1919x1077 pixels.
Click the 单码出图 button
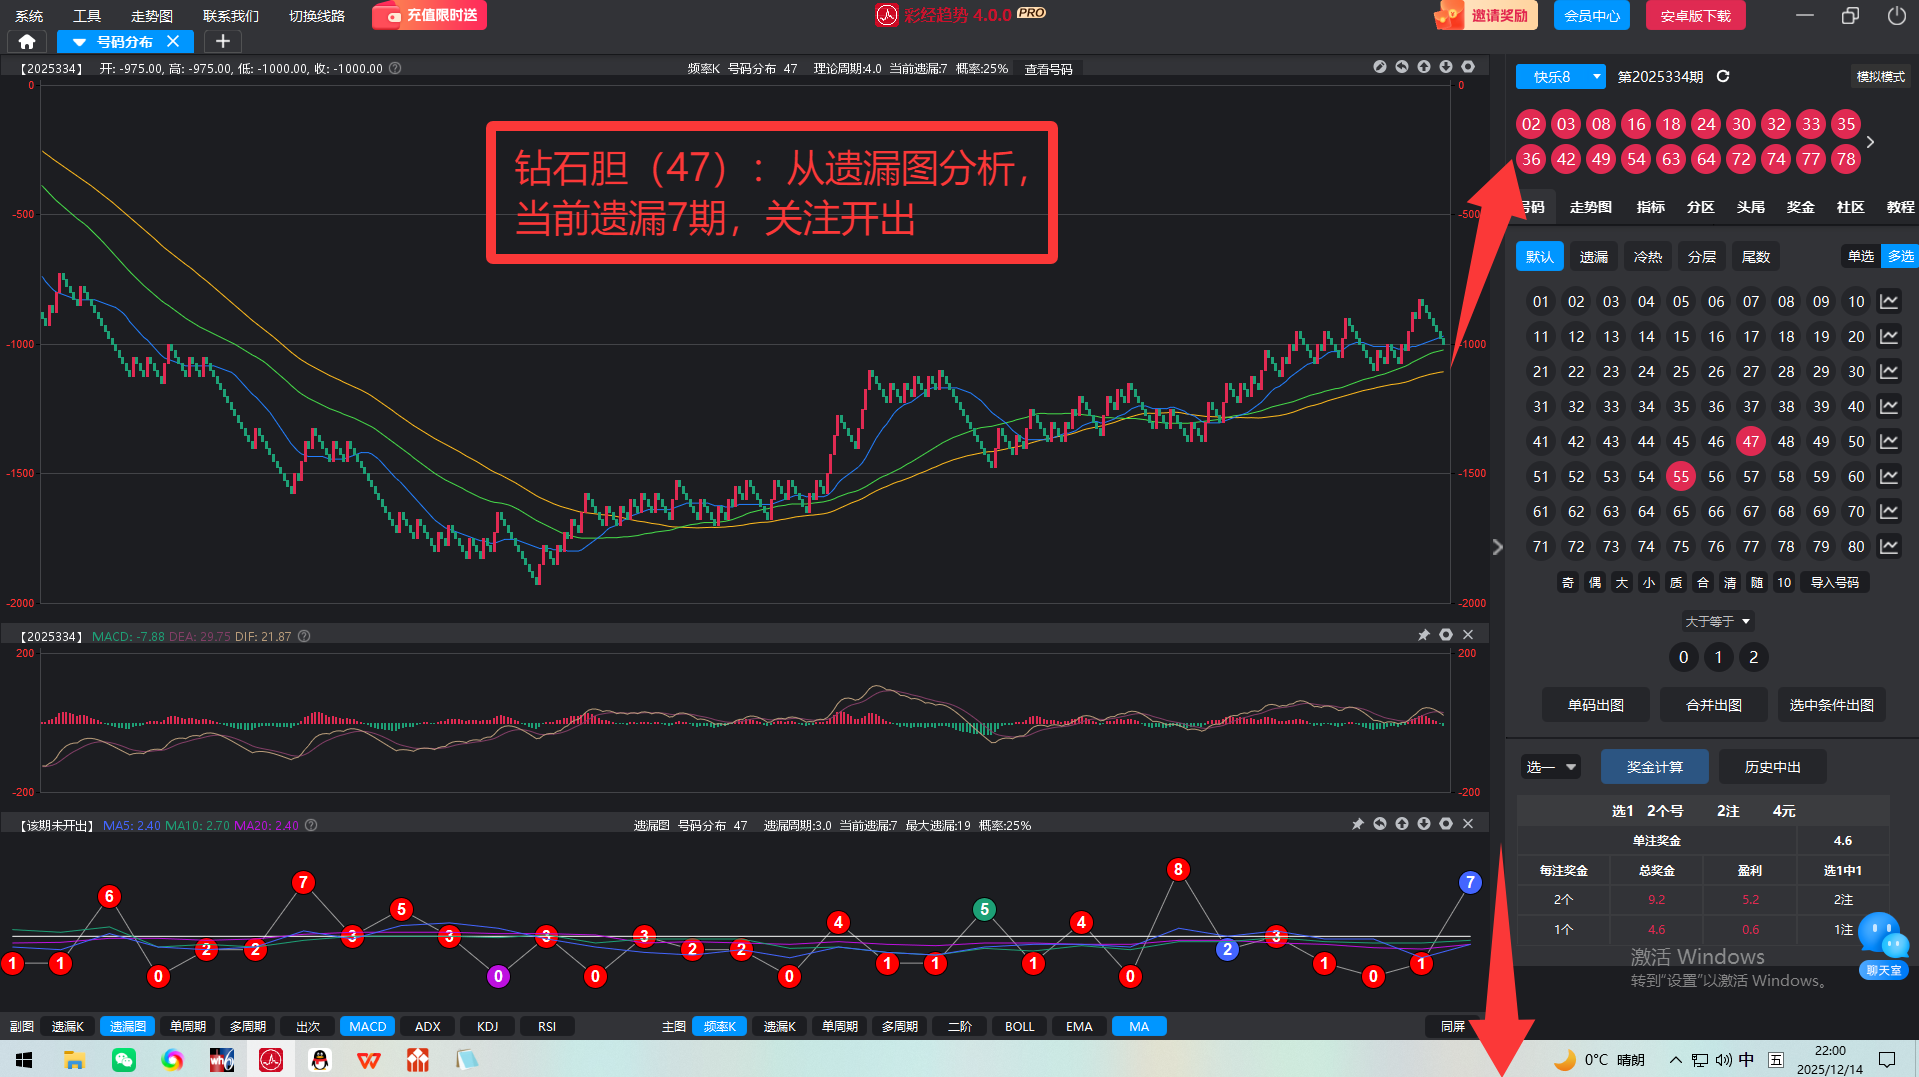coord(1595,705)
